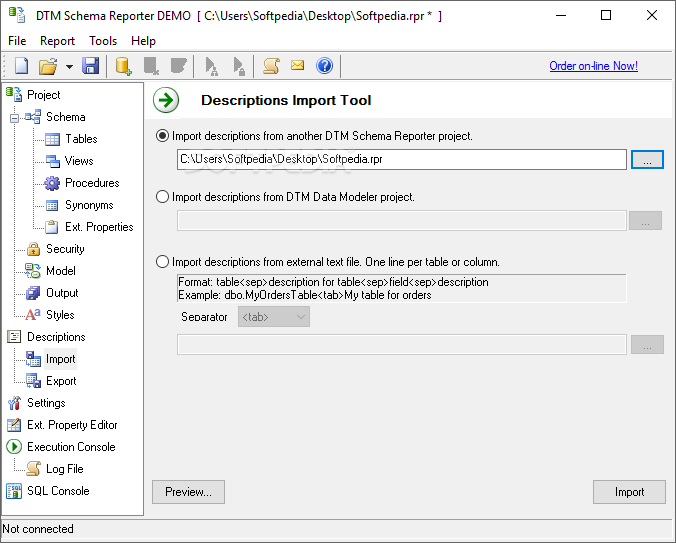Click the Descriptions tree icon

pyautogui.click(x=14, y=337)
